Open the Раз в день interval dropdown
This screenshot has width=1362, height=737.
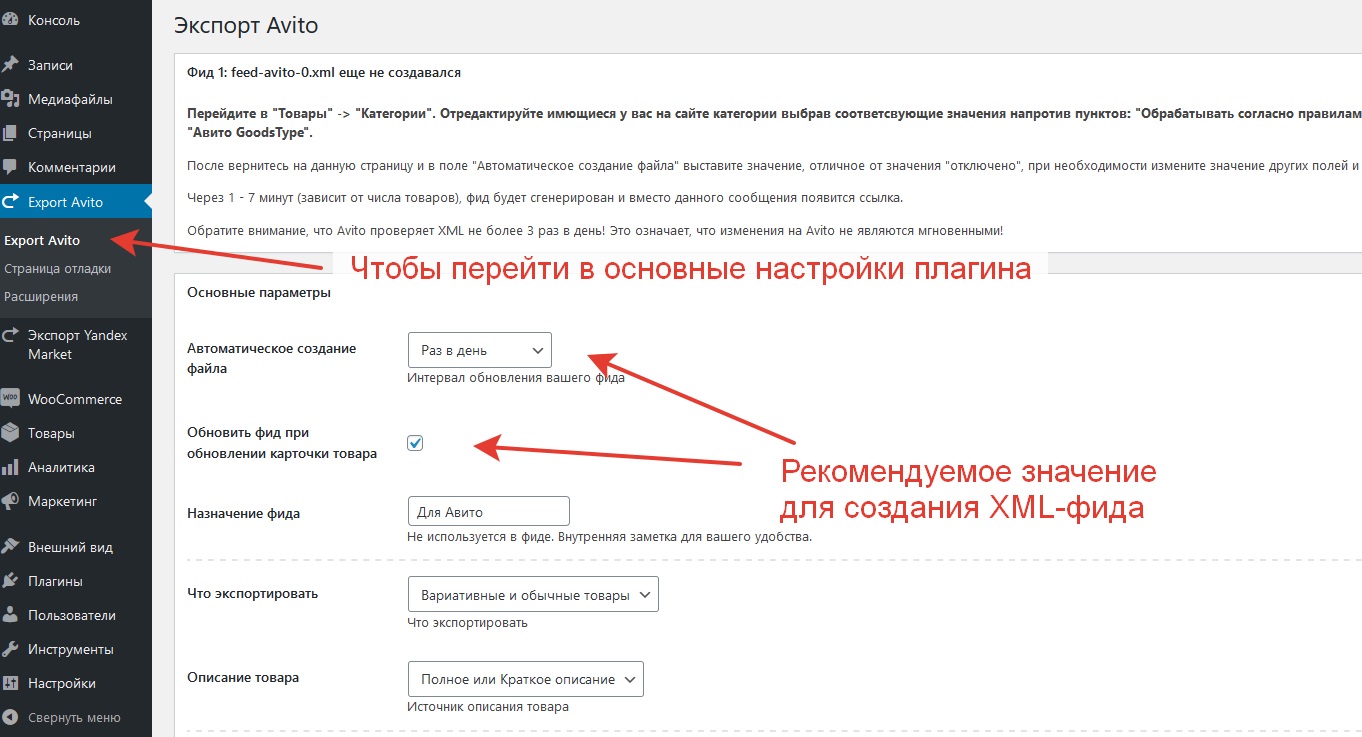coord(479,351)
